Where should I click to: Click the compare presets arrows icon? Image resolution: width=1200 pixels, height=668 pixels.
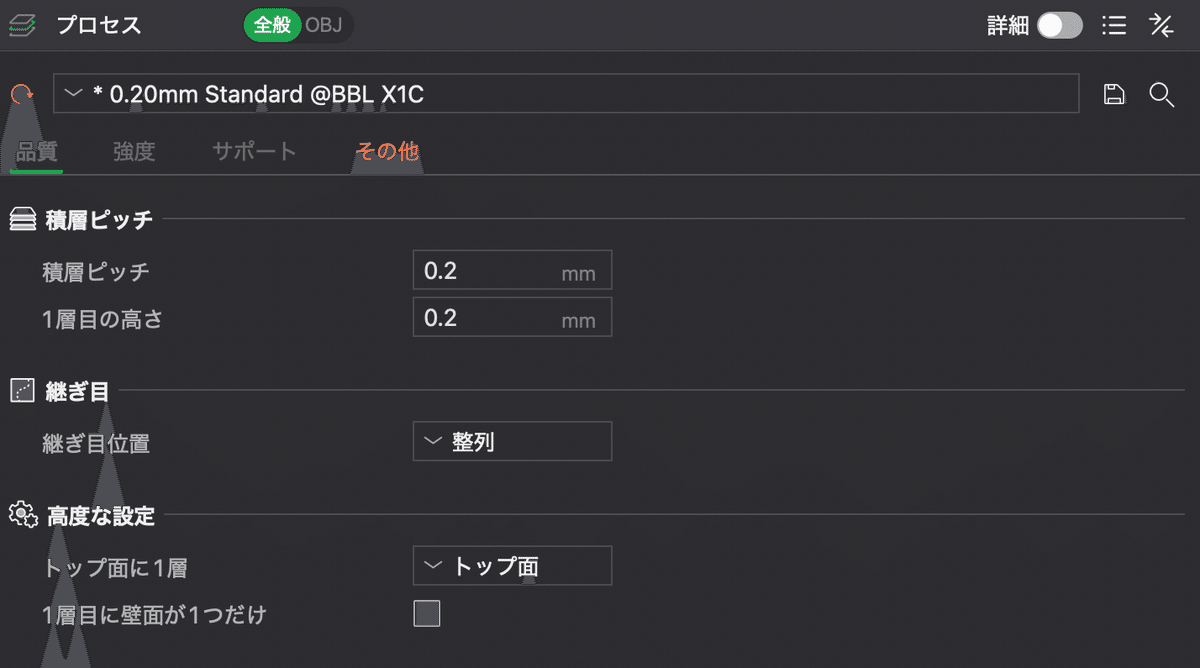pos(1161,25)
